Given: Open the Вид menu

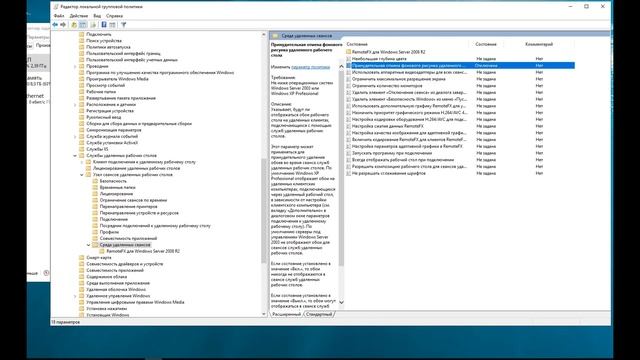Looking at the screenshot, I should click(x=97, y=16).
